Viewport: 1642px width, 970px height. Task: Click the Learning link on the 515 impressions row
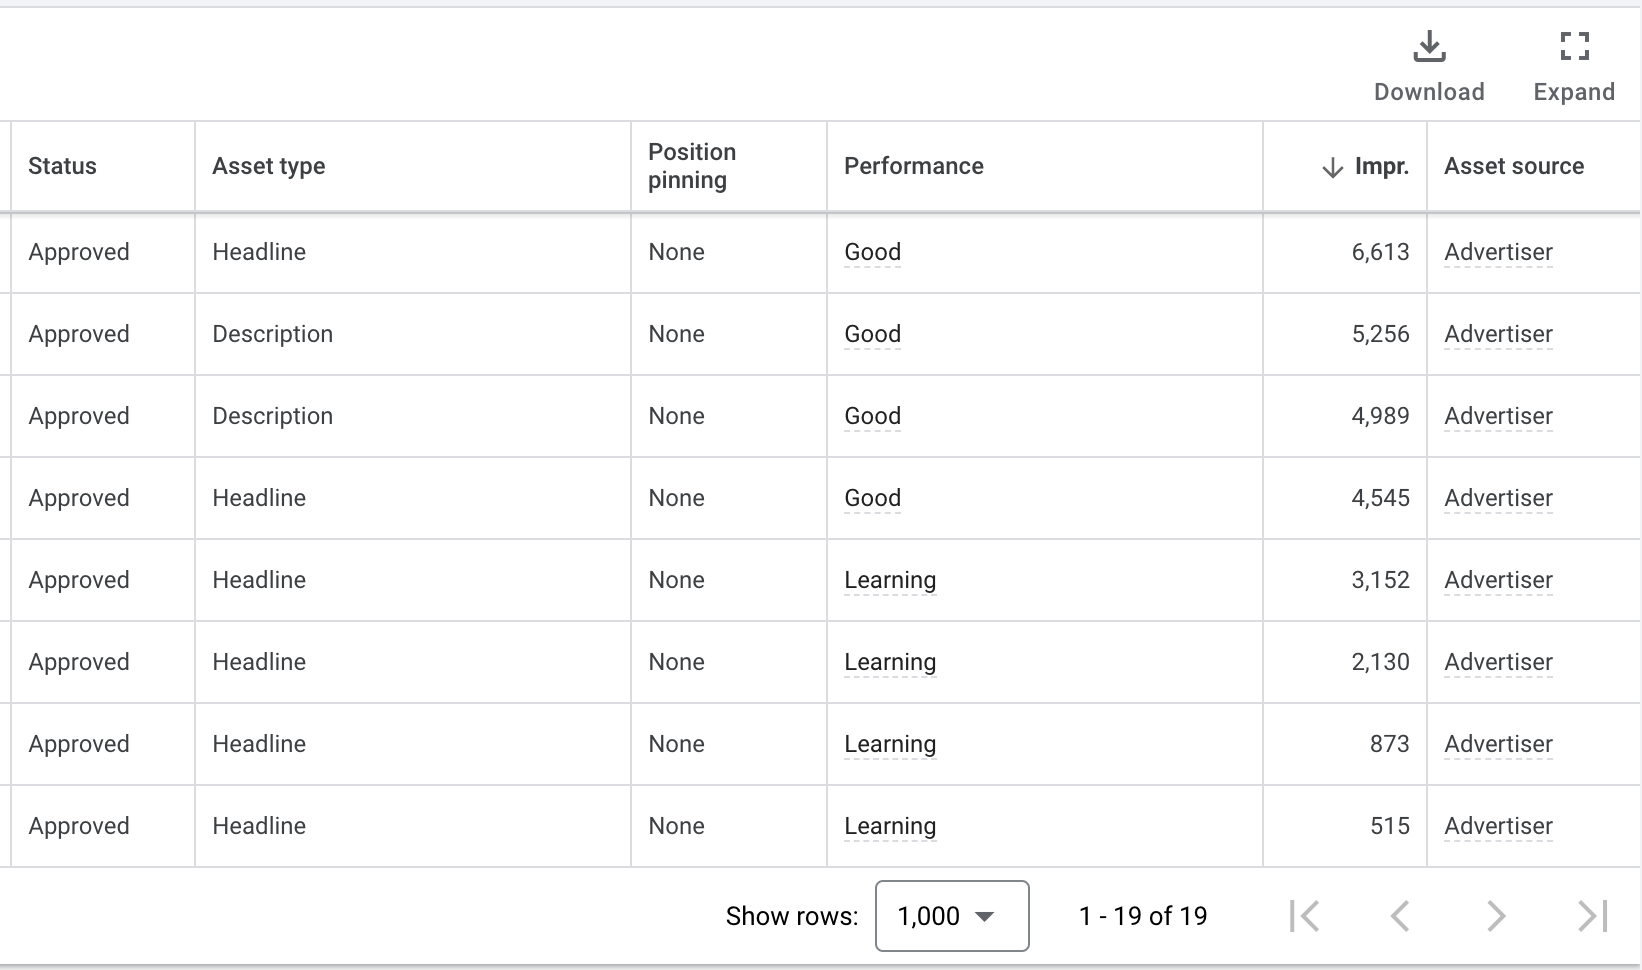coord(889,826)
